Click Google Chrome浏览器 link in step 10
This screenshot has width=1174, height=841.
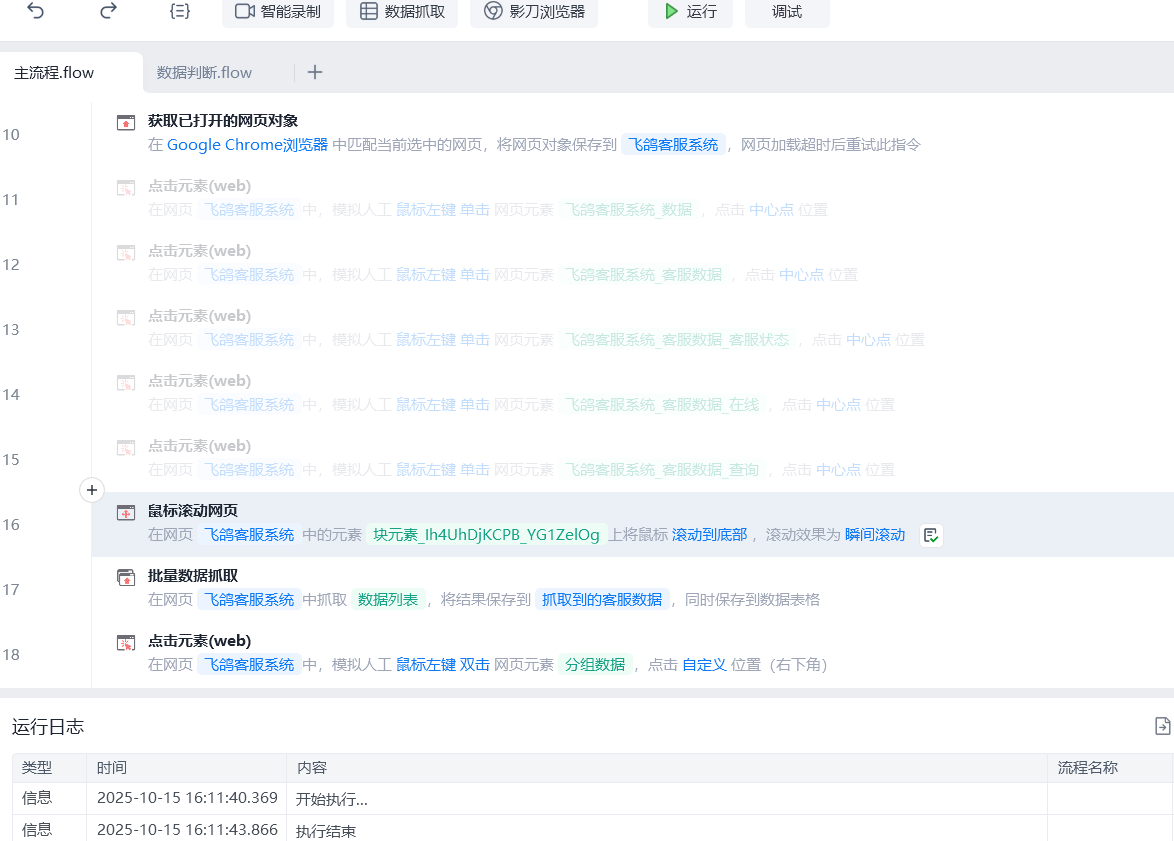[247, 145]
